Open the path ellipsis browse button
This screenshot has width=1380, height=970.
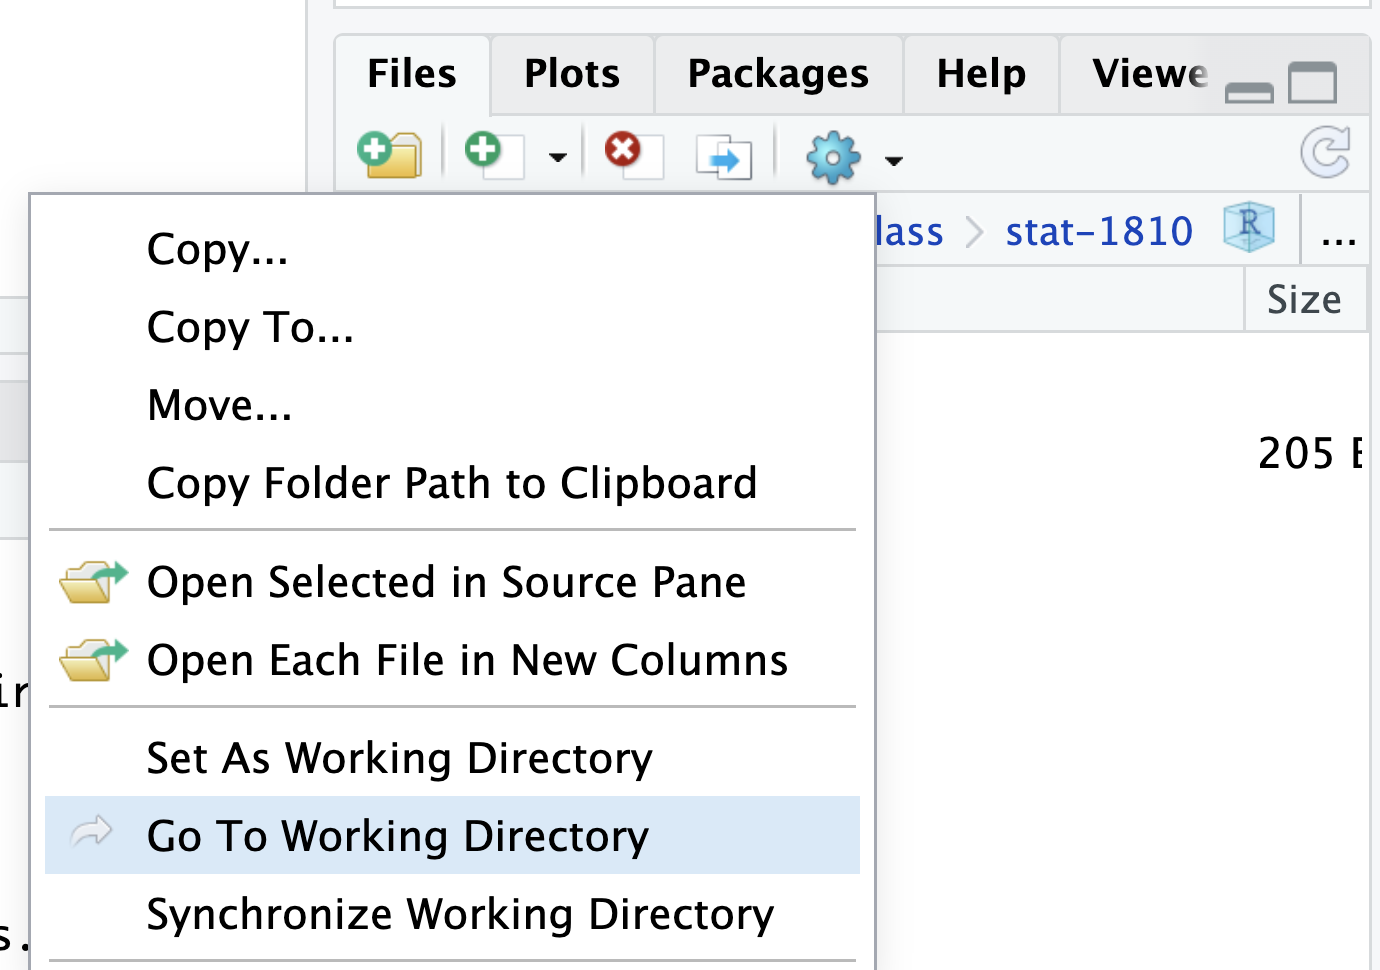(1338, 233)
